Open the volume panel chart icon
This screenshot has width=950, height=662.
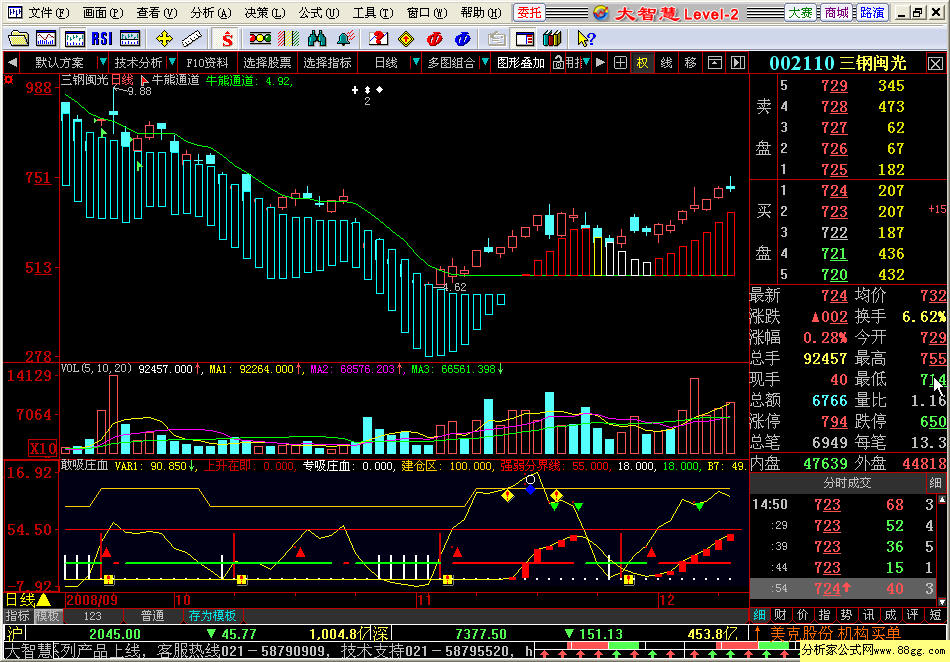tap(130, 39)
